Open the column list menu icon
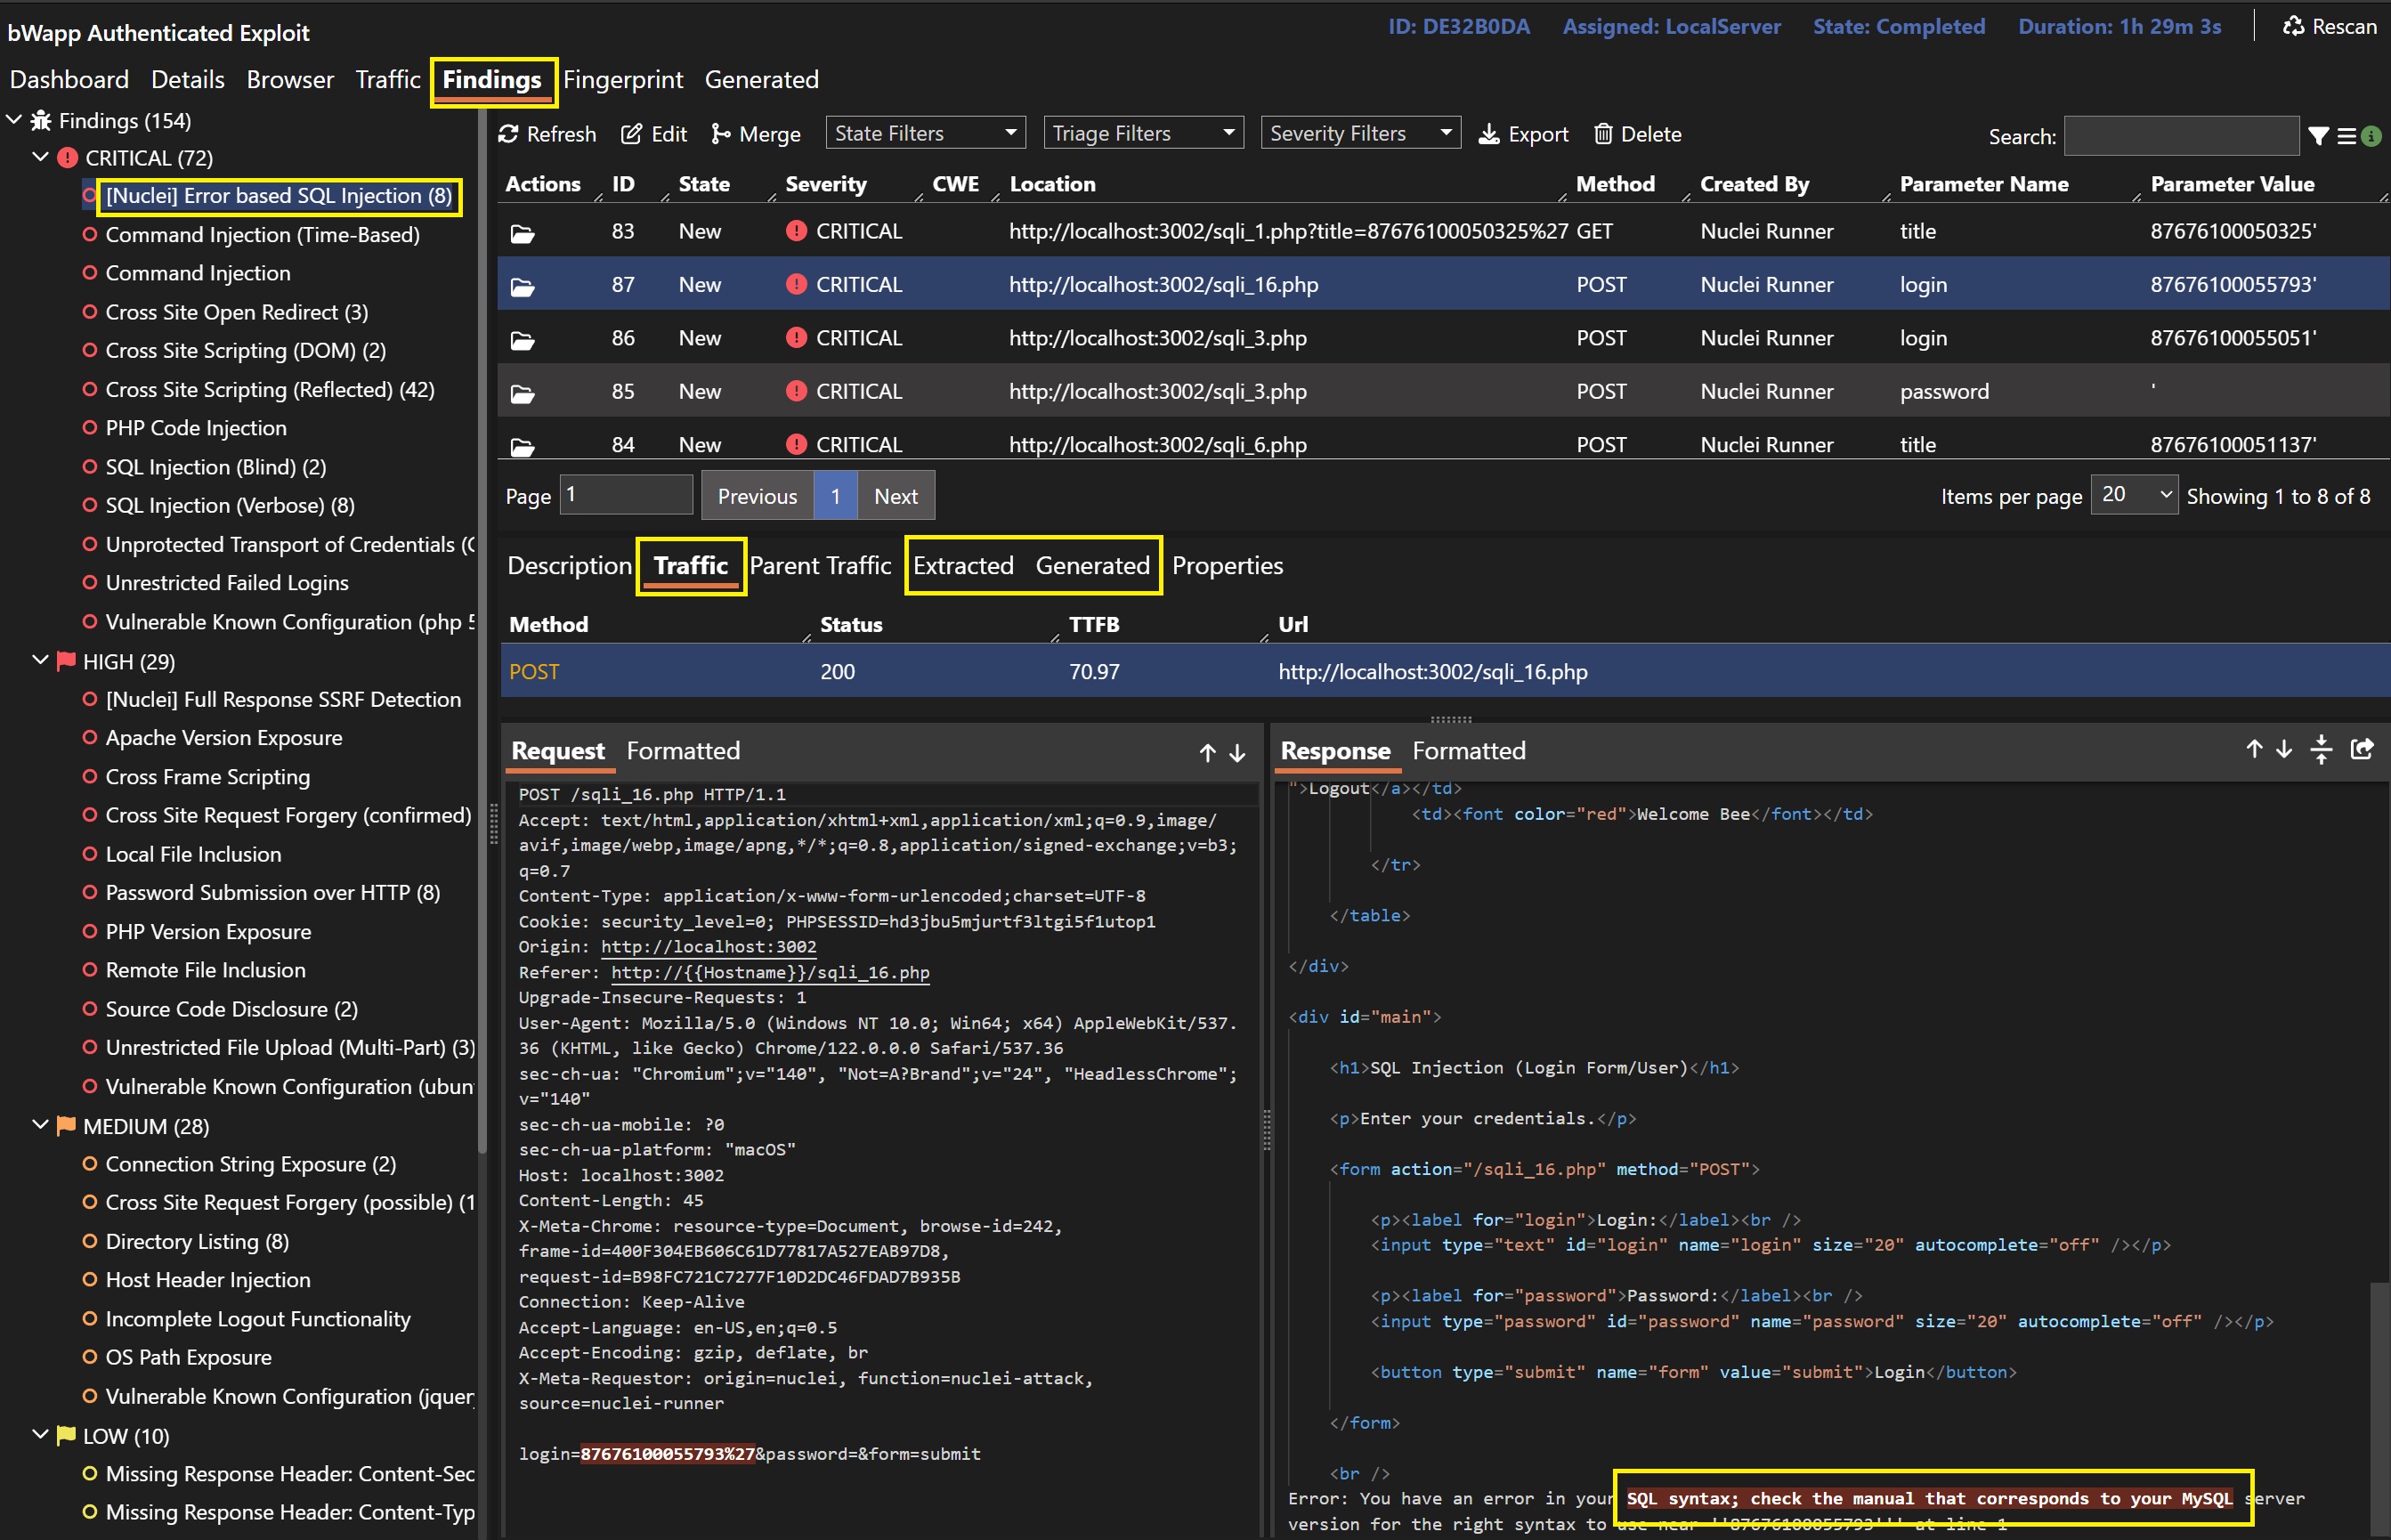Viewport: 2391px width, 1540px height. (2346, 136)
